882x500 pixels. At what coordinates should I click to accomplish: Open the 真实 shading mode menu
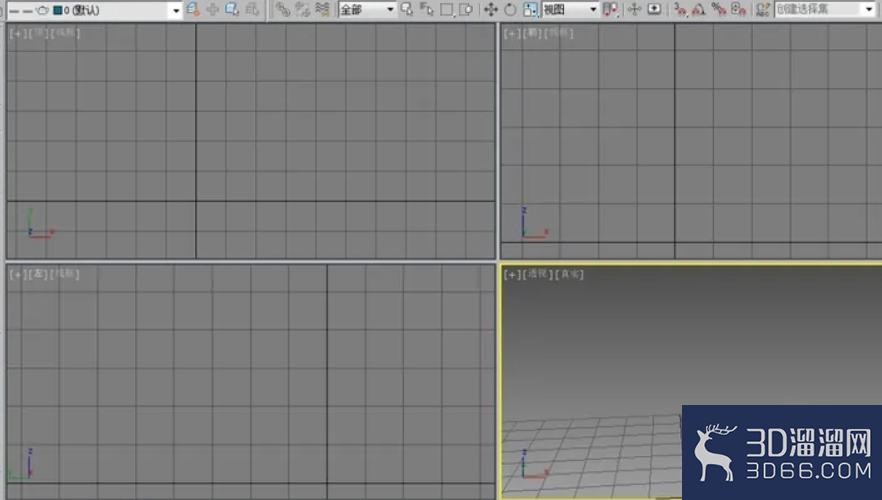[569, 274]
